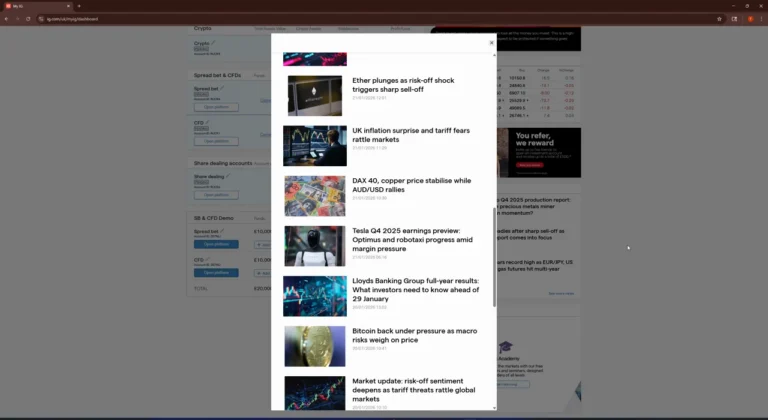This screenshot has width=768, height=420.
Task: Click the Optimus robot thumbnail
Action: (x=315, y=246)
